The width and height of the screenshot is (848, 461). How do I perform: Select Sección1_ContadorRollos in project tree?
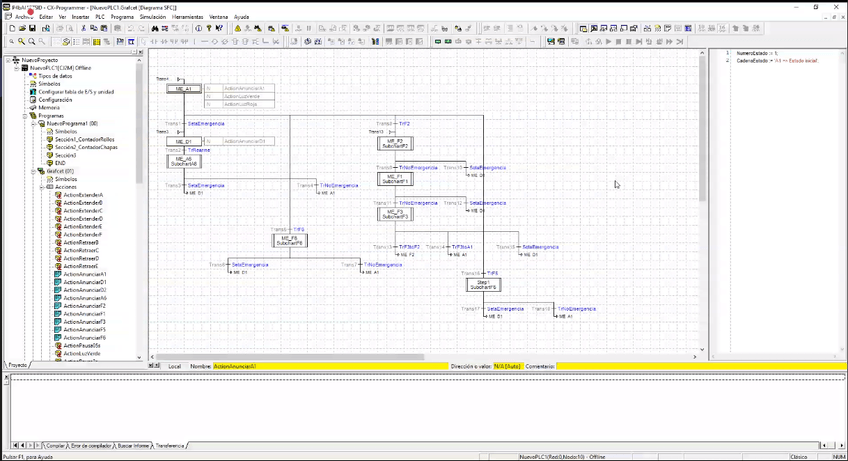pos(84,139)
